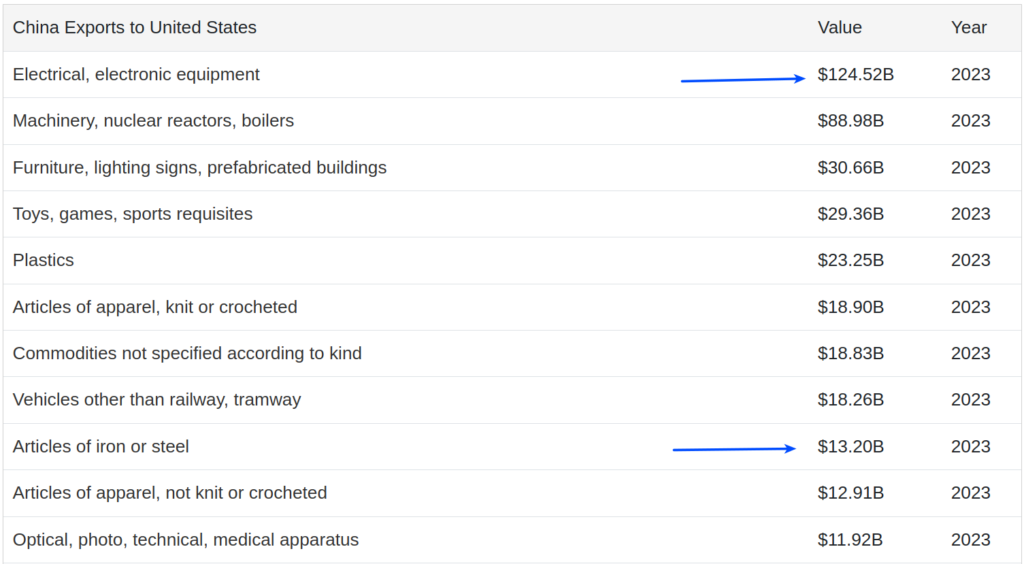
Task: Open the Plastics category
Action: pyautogui.click(x=43, y=260)
